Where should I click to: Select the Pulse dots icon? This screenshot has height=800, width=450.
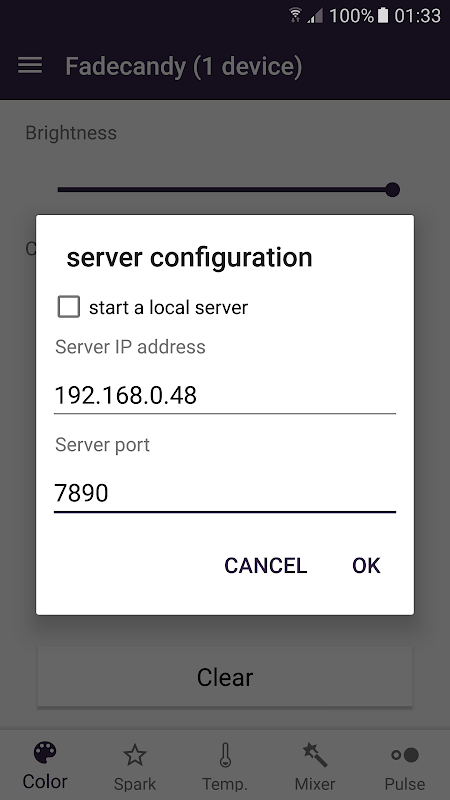click(405, 755)
